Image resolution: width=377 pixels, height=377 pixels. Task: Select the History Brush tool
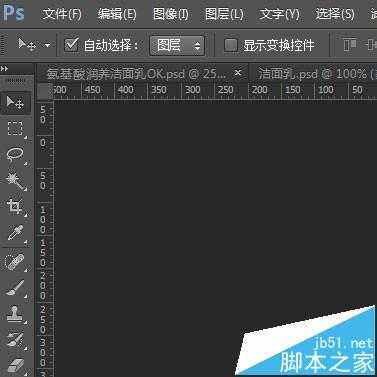pos(15,339)
